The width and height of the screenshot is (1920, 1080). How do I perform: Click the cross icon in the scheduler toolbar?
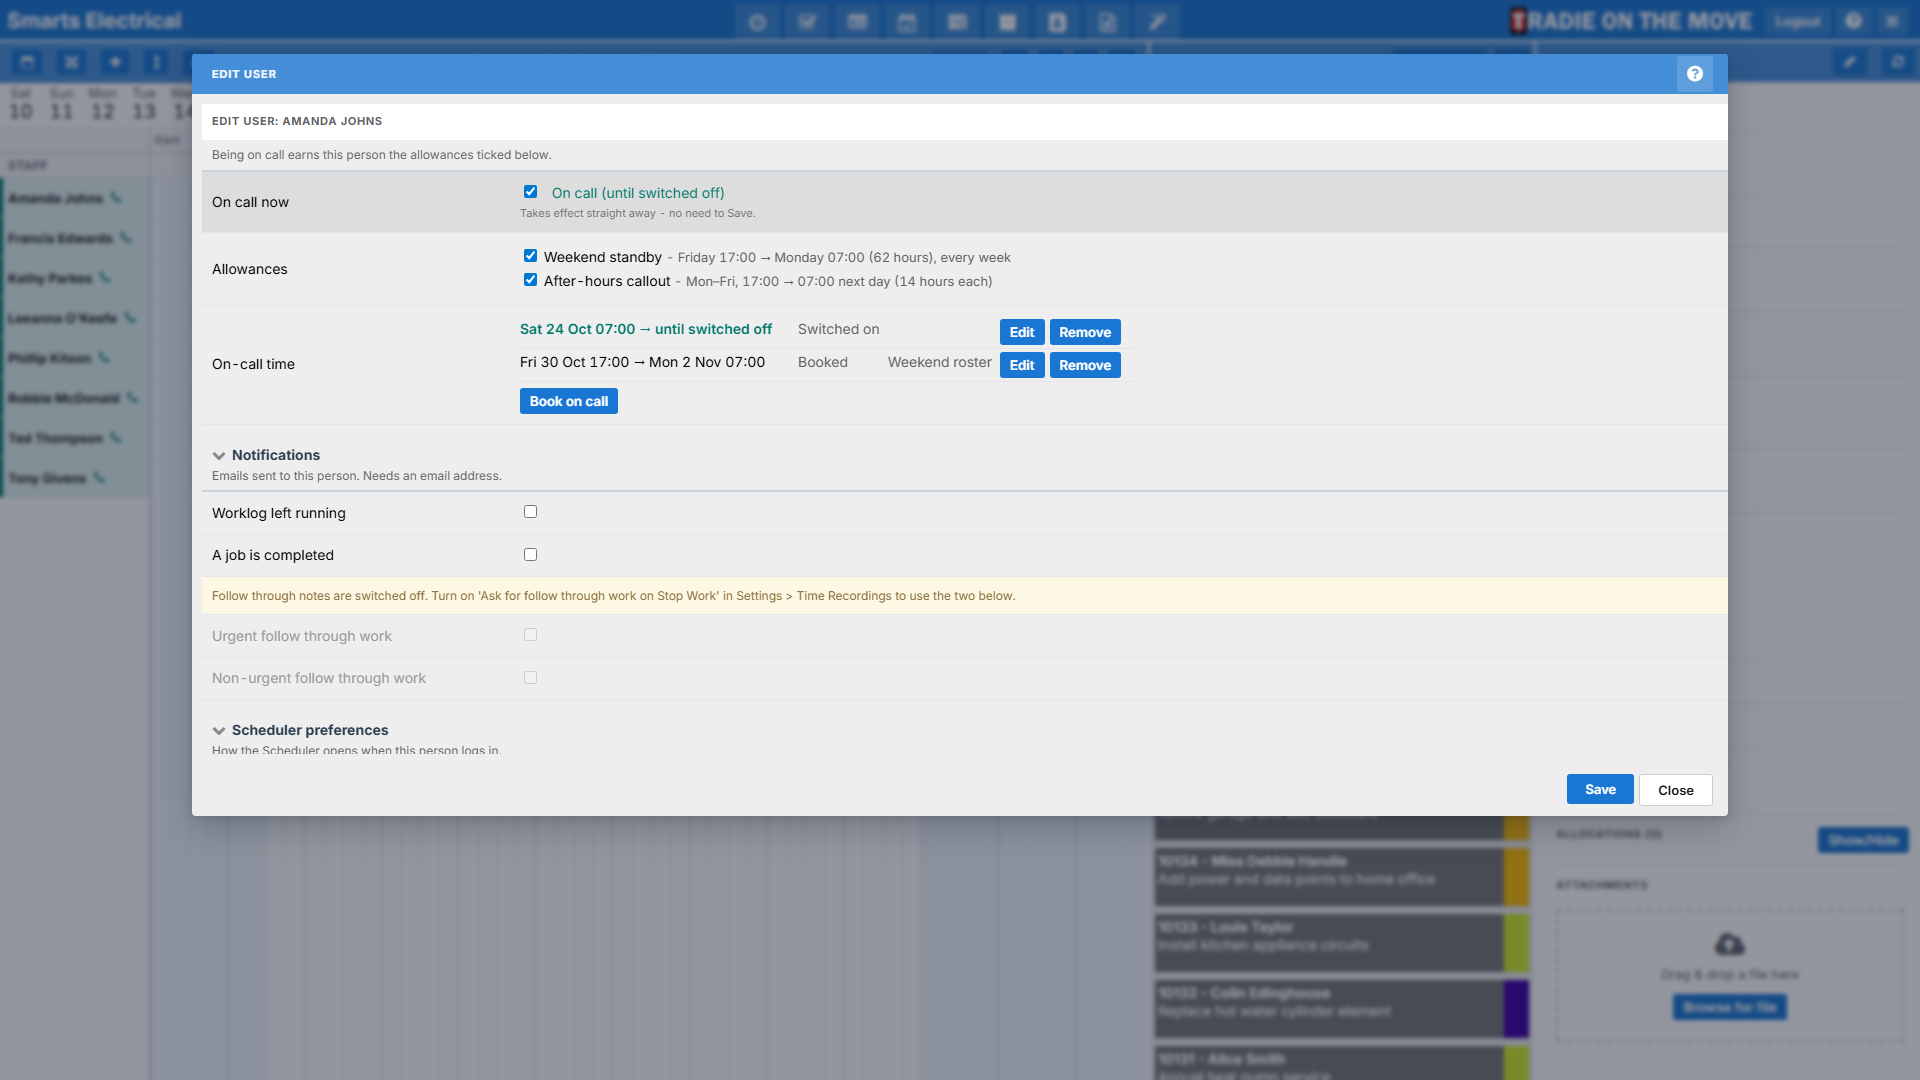pos(71,62)
